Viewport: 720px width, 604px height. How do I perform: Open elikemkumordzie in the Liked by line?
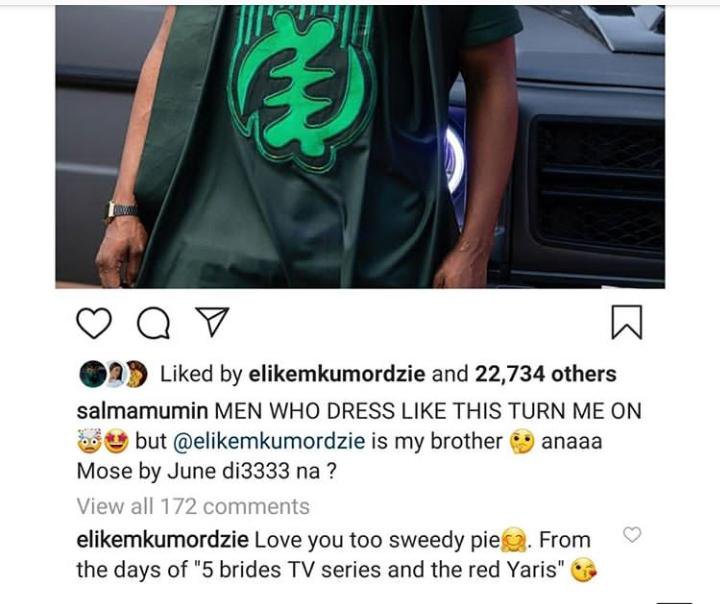pos(337,374)
